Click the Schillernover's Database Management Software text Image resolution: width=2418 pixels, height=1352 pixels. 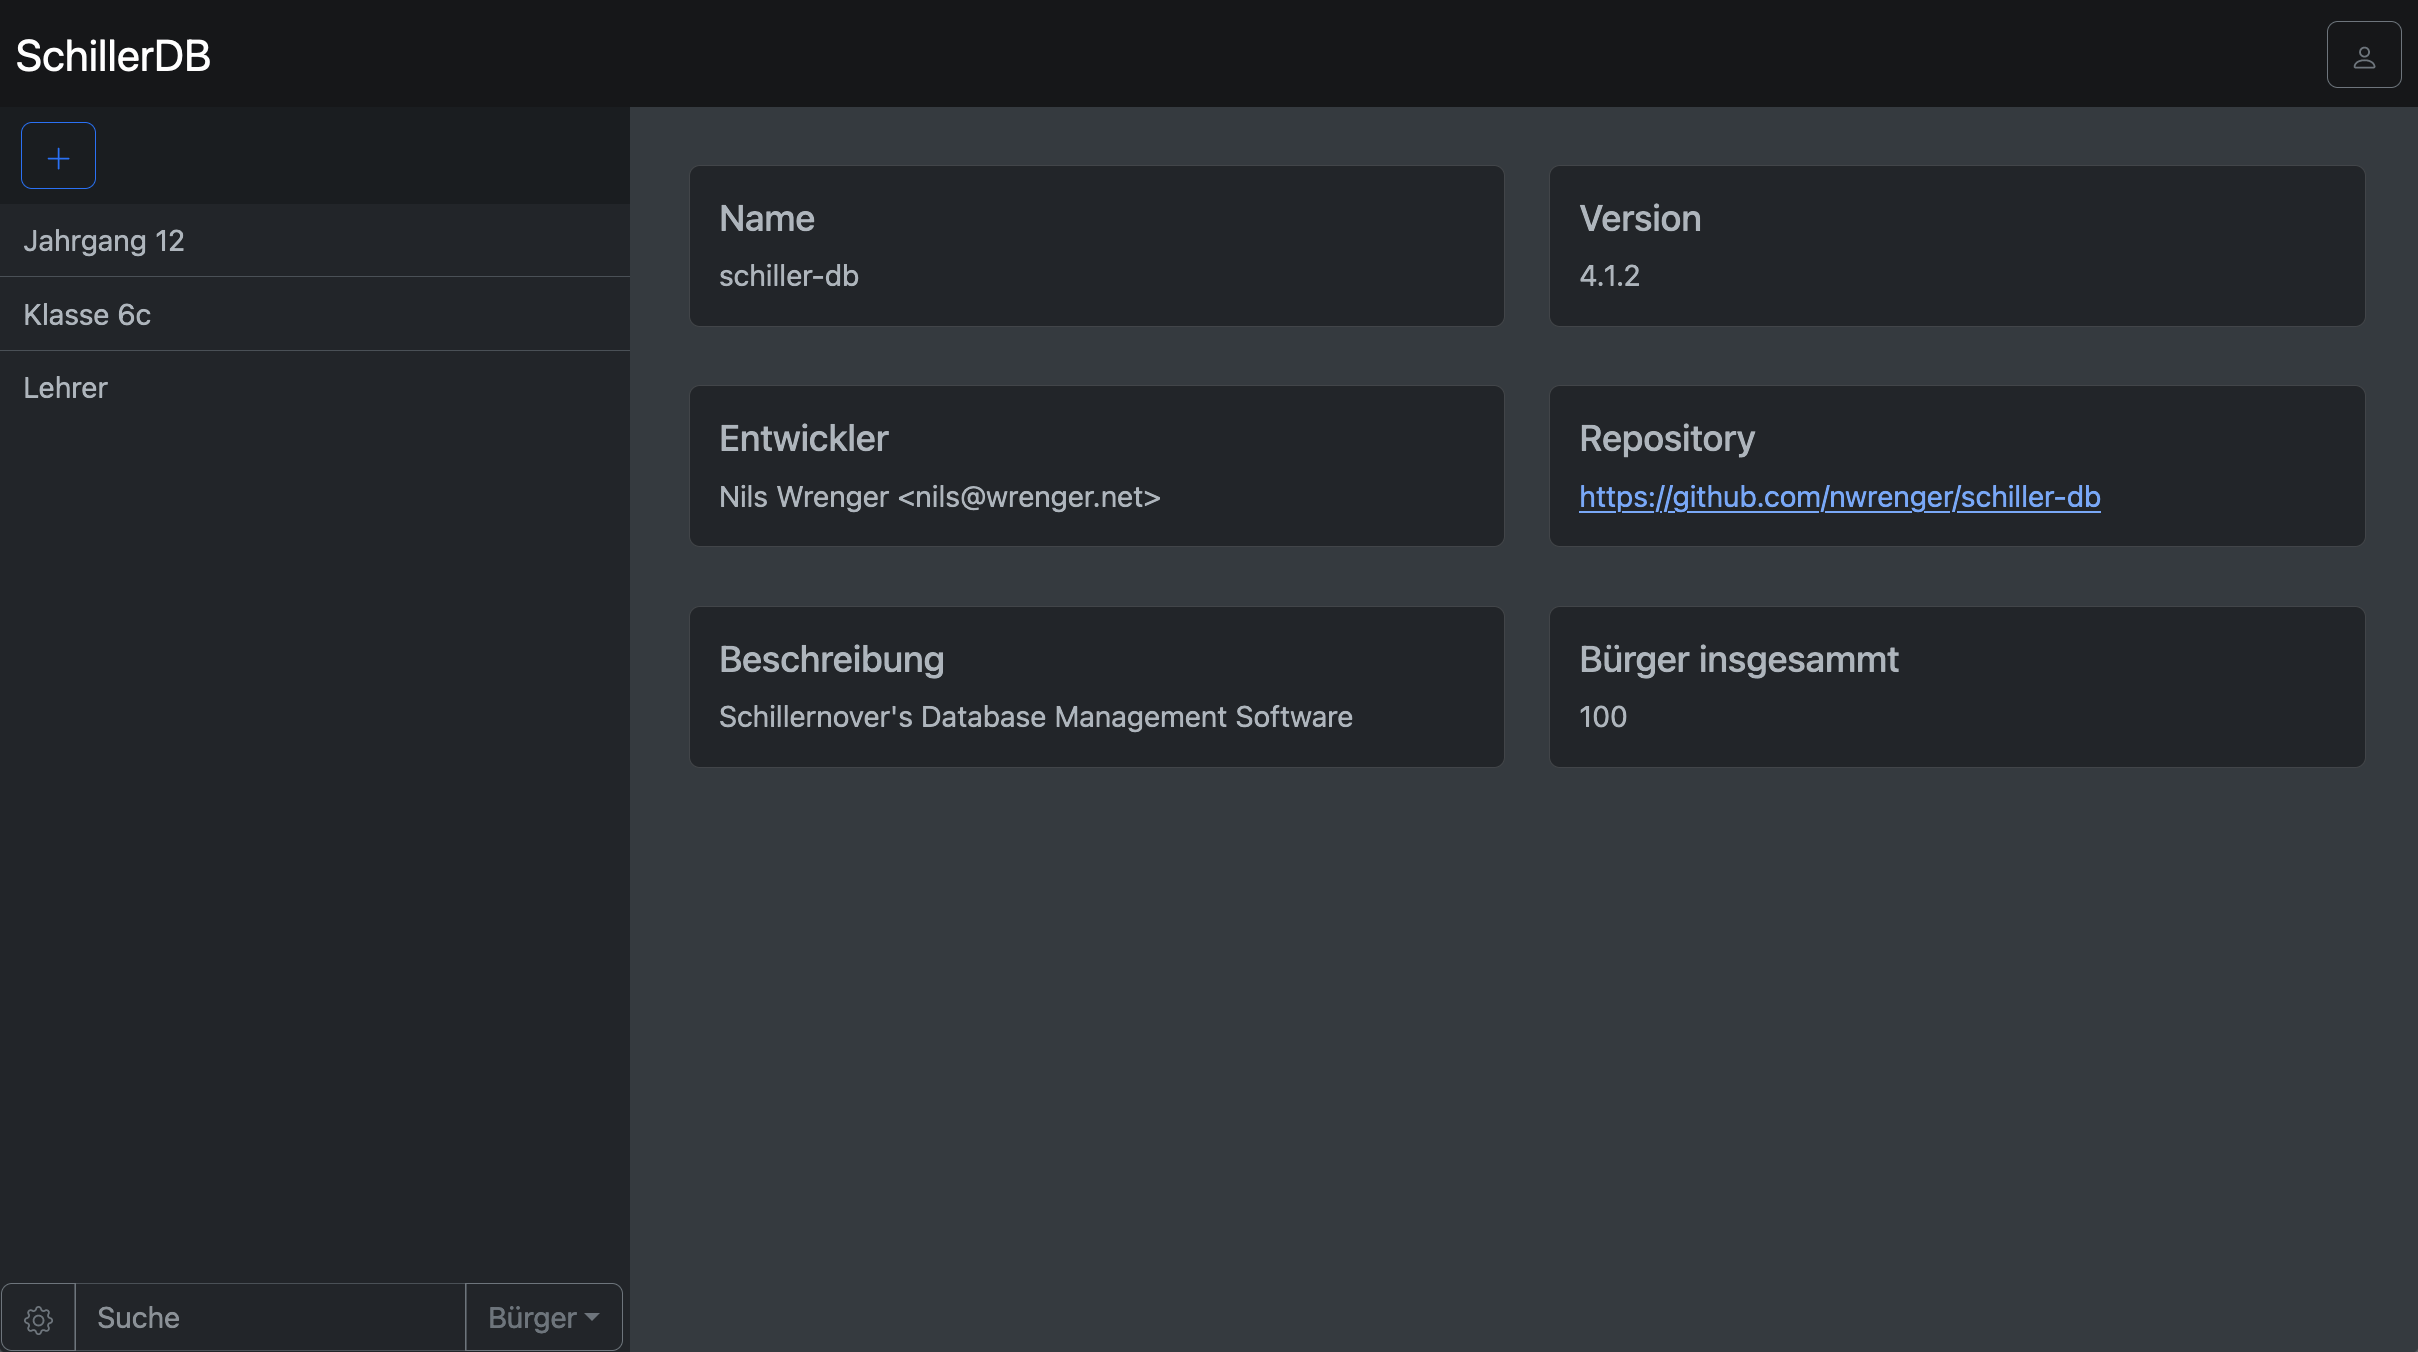pos(1035,717)
